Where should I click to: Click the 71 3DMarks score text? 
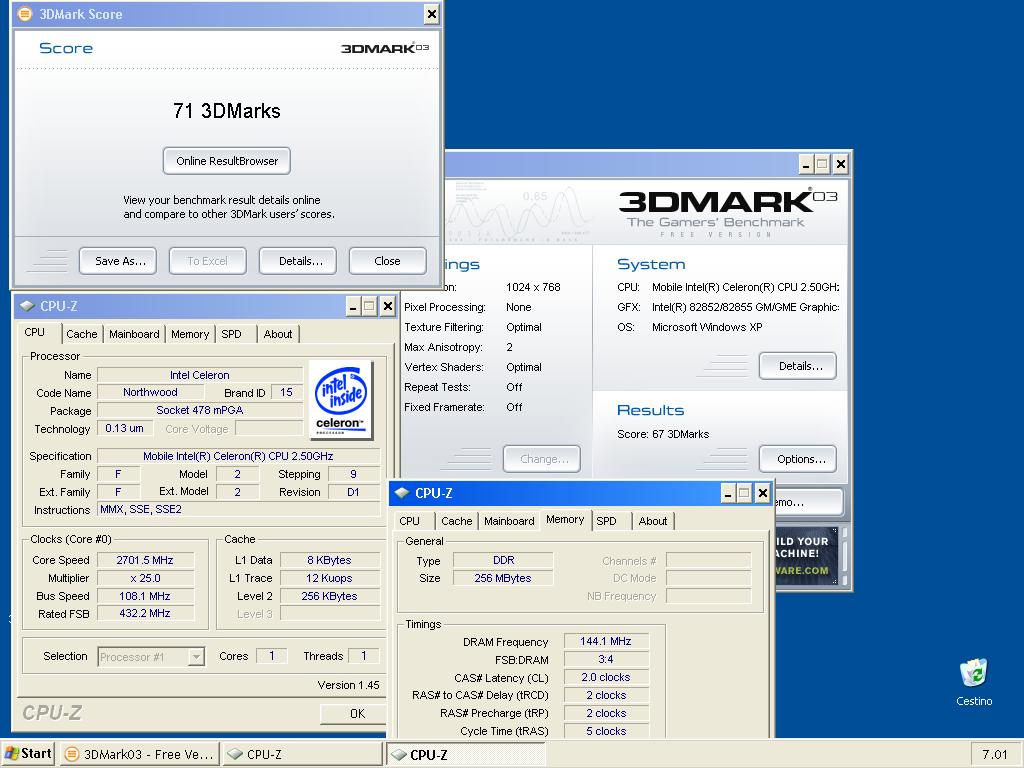click(x=227, y=110)
